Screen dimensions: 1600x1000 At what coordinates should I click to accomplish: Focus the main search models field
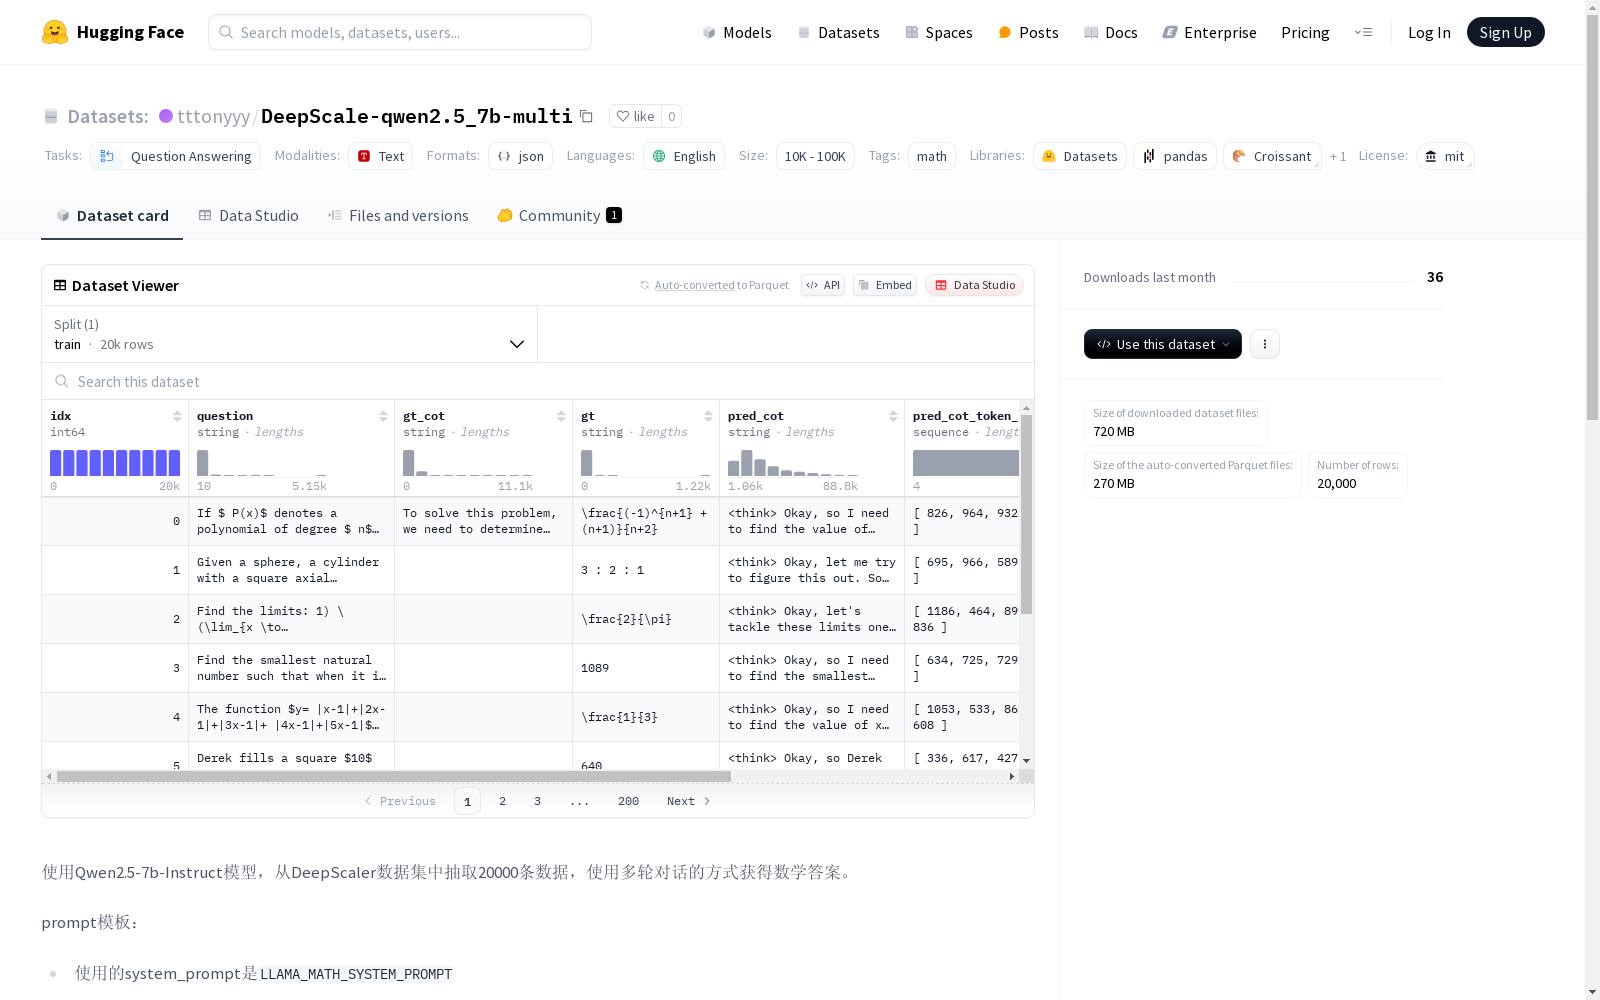pos(400,32)
